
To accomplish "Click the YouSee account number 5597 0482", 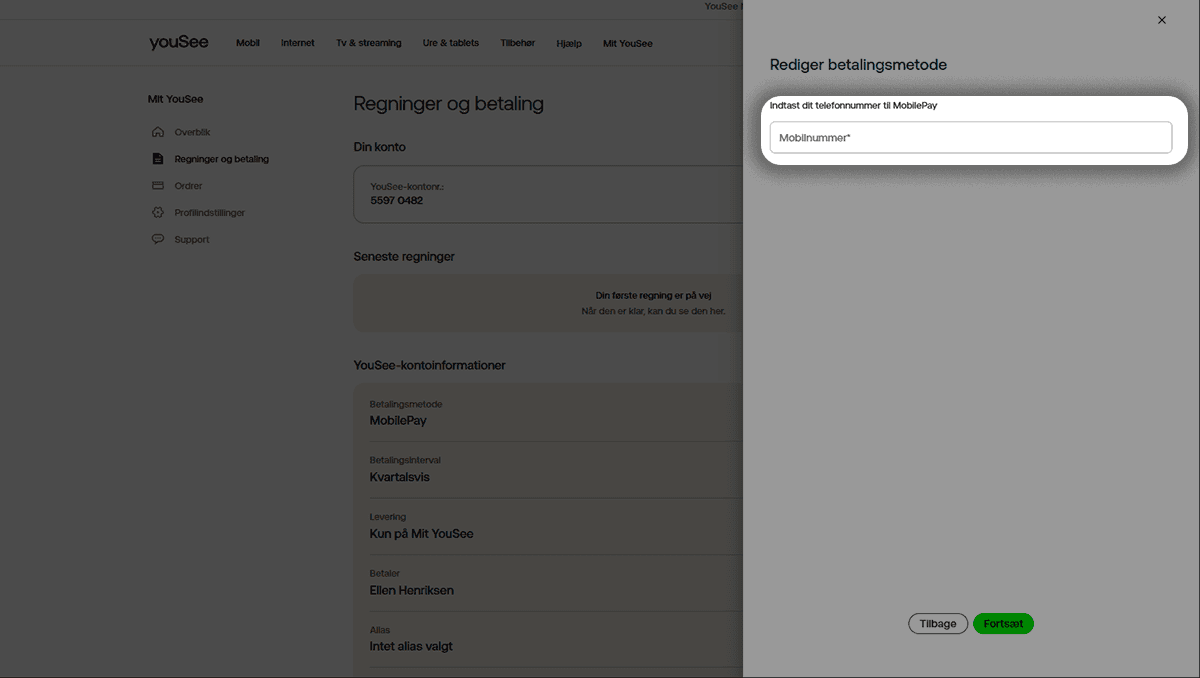I will pos(396,200).
